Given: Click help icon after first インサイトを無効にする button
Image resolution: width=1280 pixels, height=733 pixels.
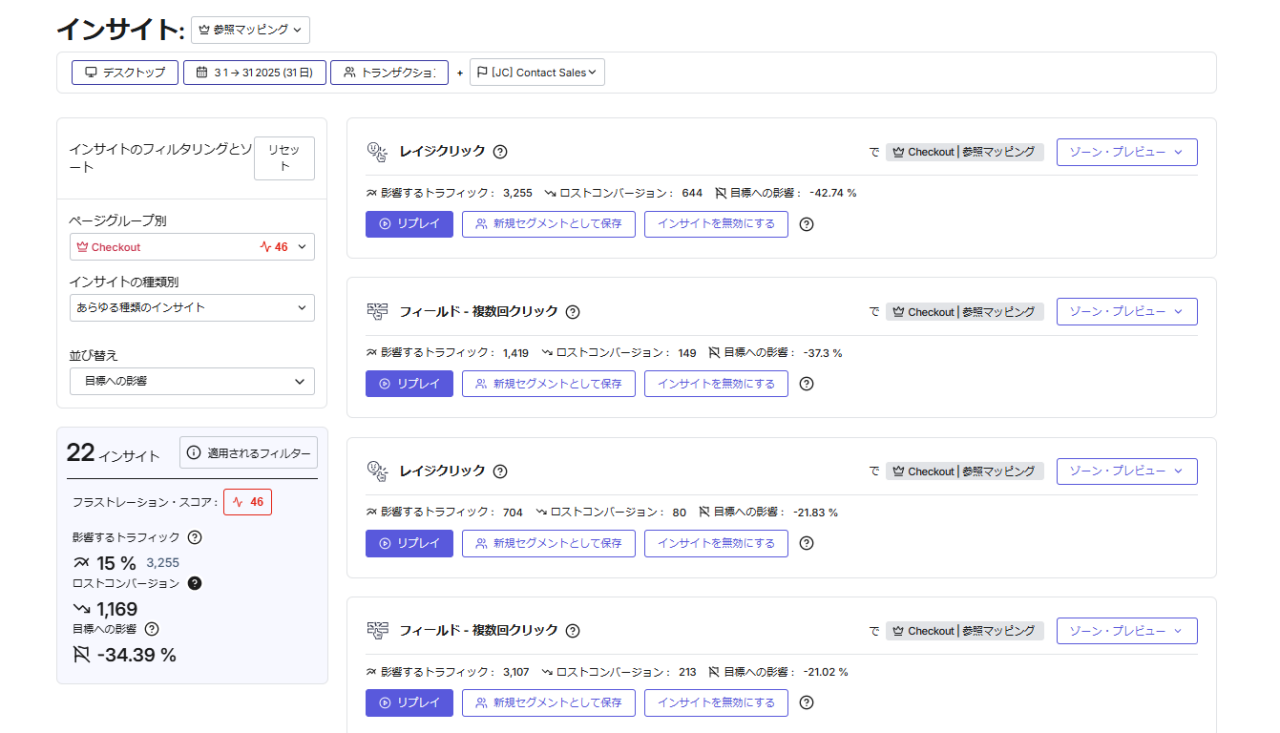Looking at the screenshot, I should point(807,224).
